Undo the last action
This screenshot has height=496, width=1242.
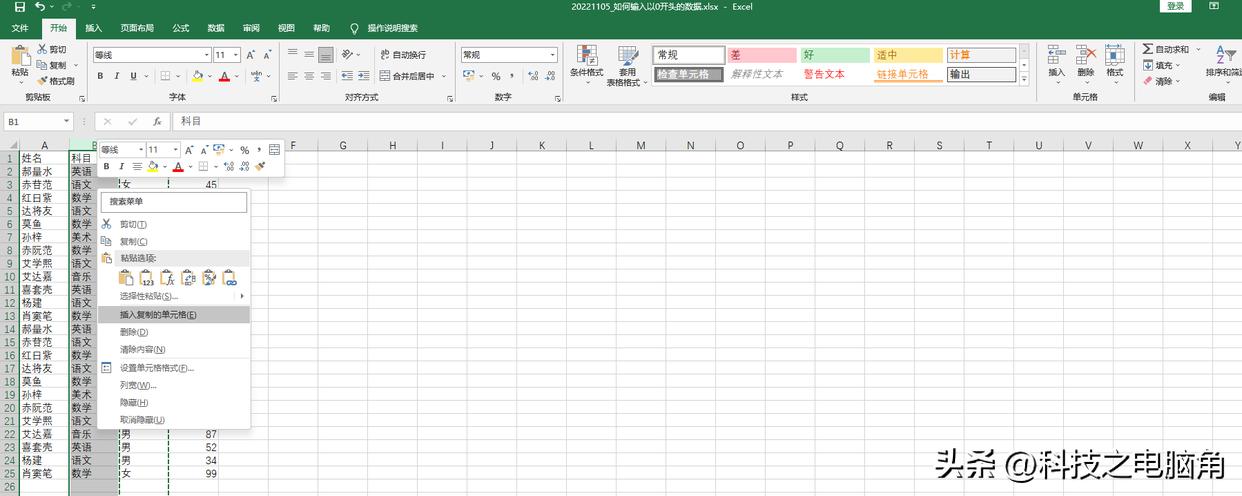pos(40,7)
